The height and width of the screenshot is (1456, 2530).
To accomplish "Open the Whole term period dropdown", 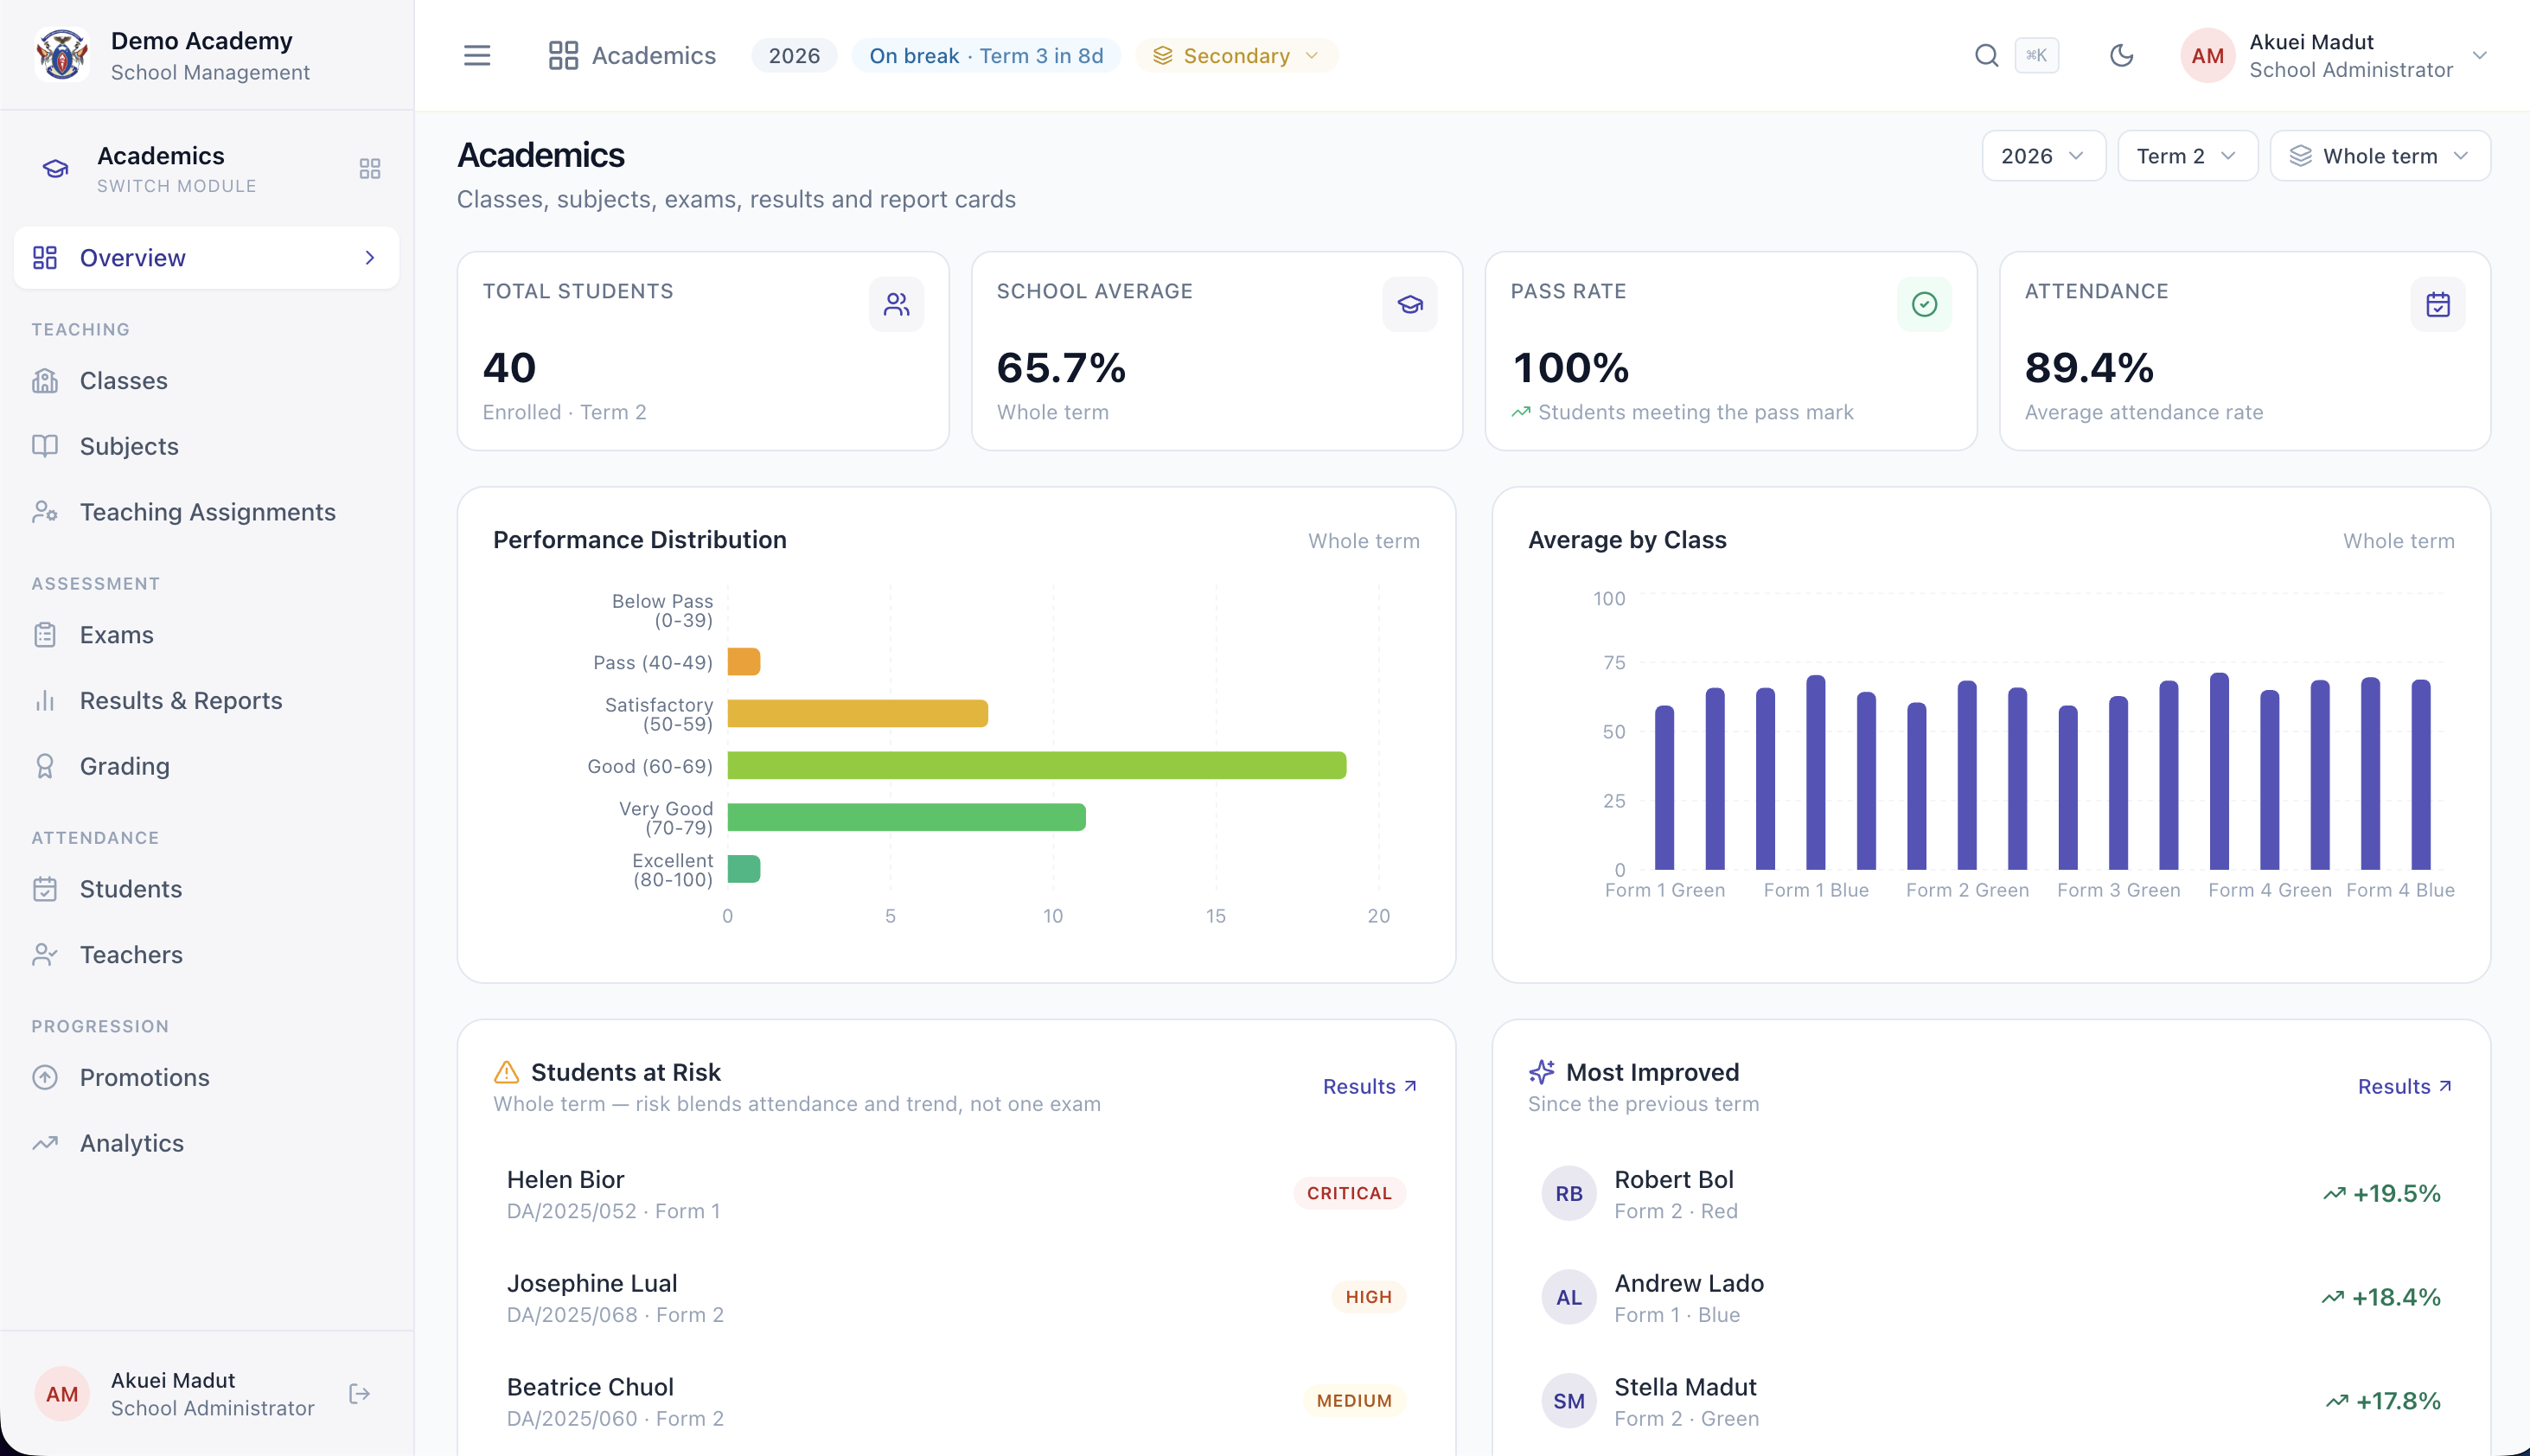I will click(x=2379, y=156).
